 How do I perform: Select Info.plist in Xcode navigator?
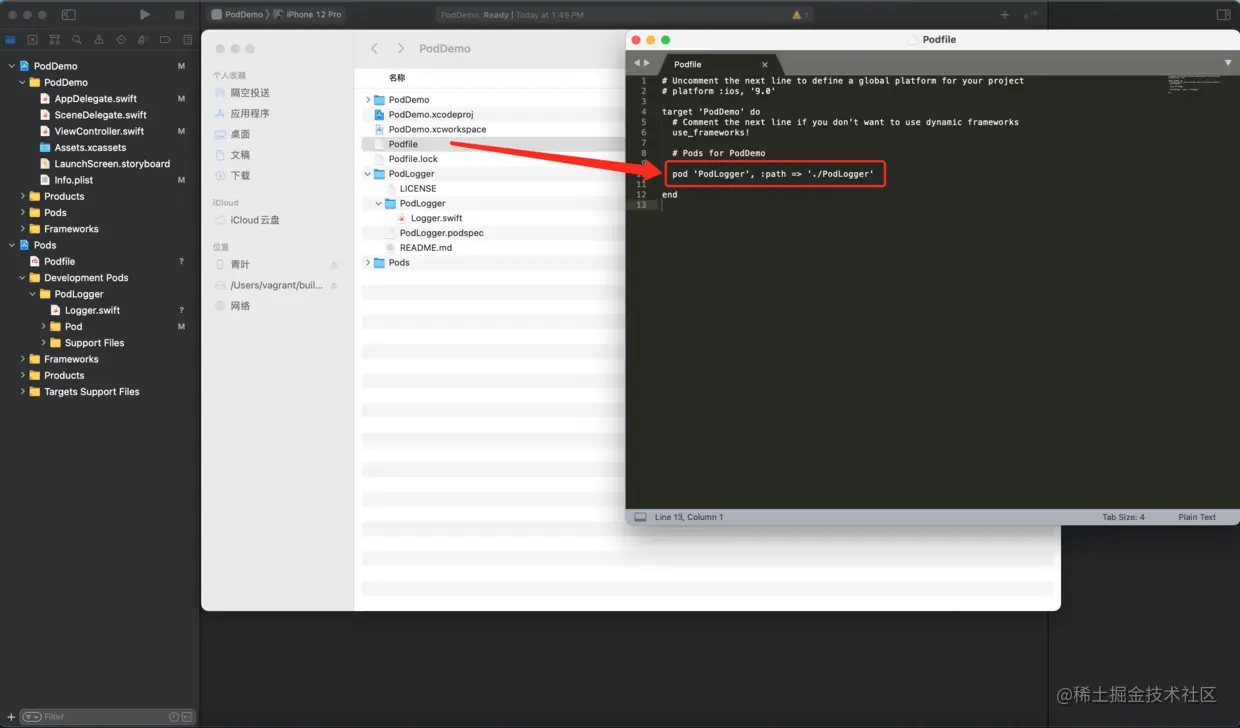pos(73,180)
